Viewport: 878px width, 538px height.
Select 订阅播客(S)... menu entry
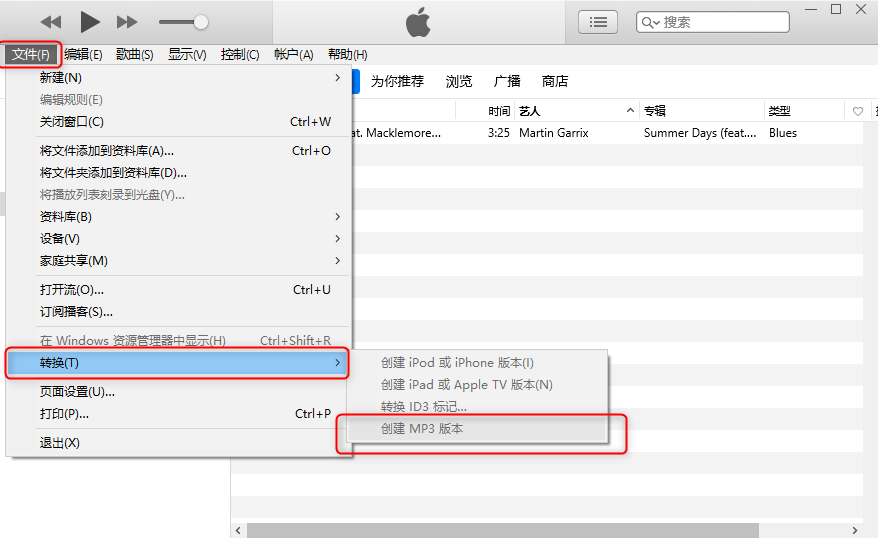(179, 312)
